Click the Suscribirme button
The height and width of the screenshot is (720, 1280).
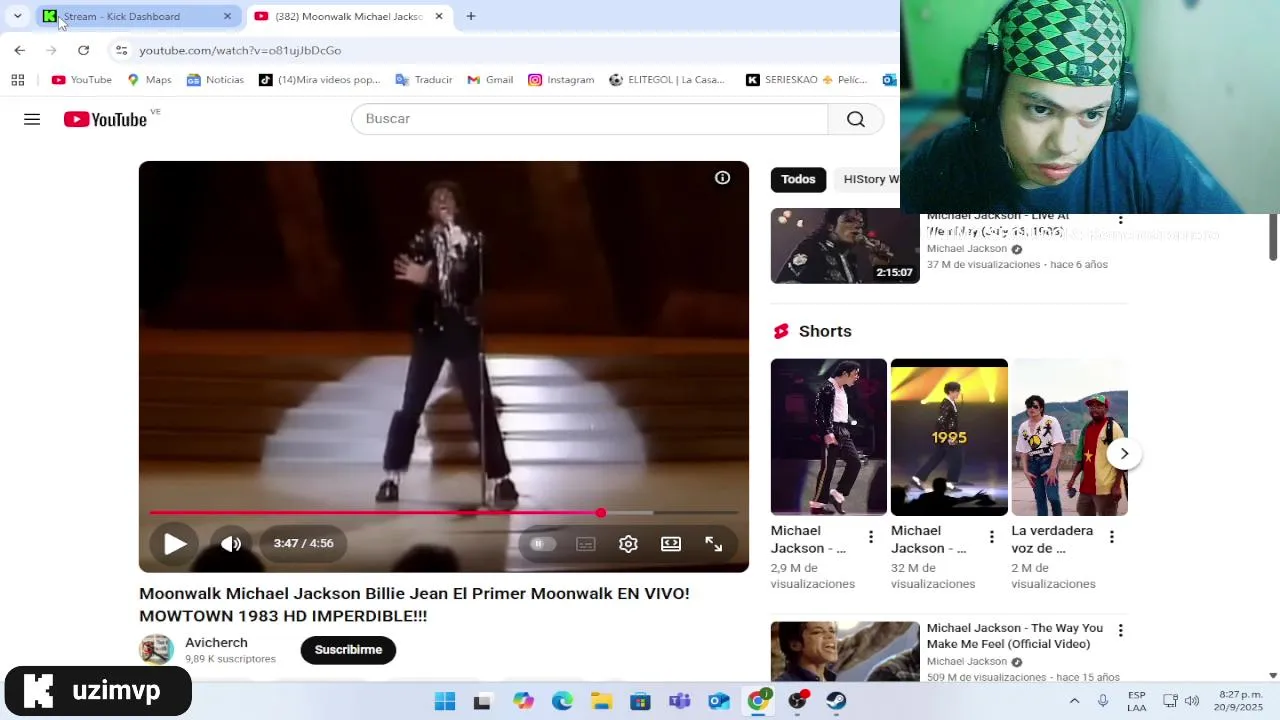[x=348, y=650]
